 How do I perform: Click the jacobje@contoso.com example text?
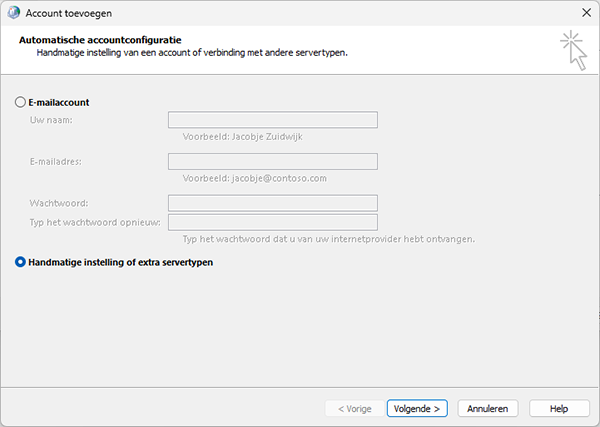(x=279, y=178)
